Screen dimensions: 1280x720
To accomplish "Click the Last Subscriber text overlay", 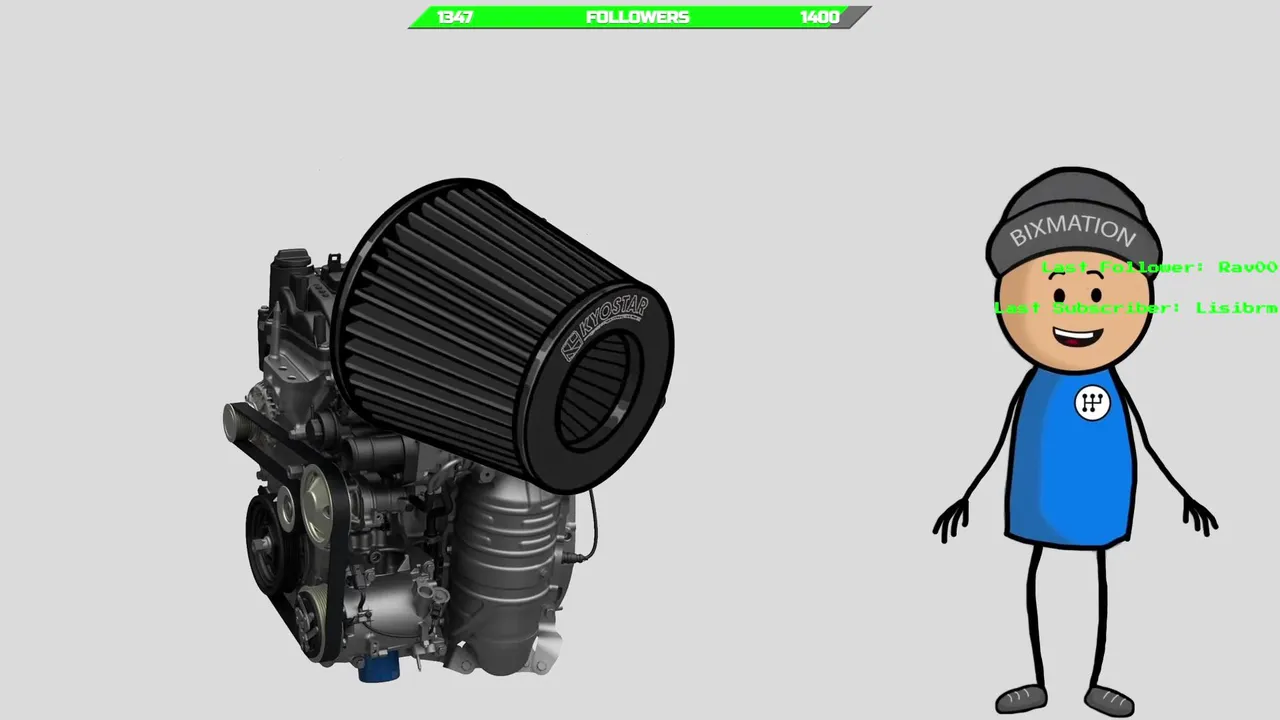I will coord(1137,307).
